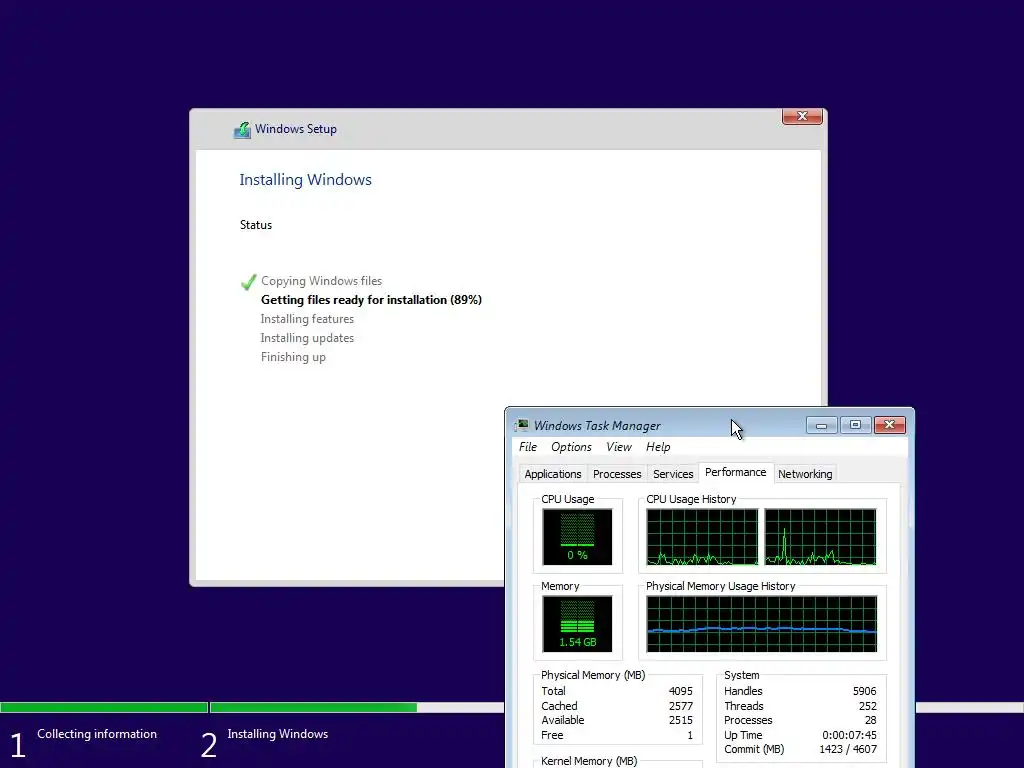
Task: Click the 'Physical Memory (MB)' group label
Action: click(x=593, y=675)
